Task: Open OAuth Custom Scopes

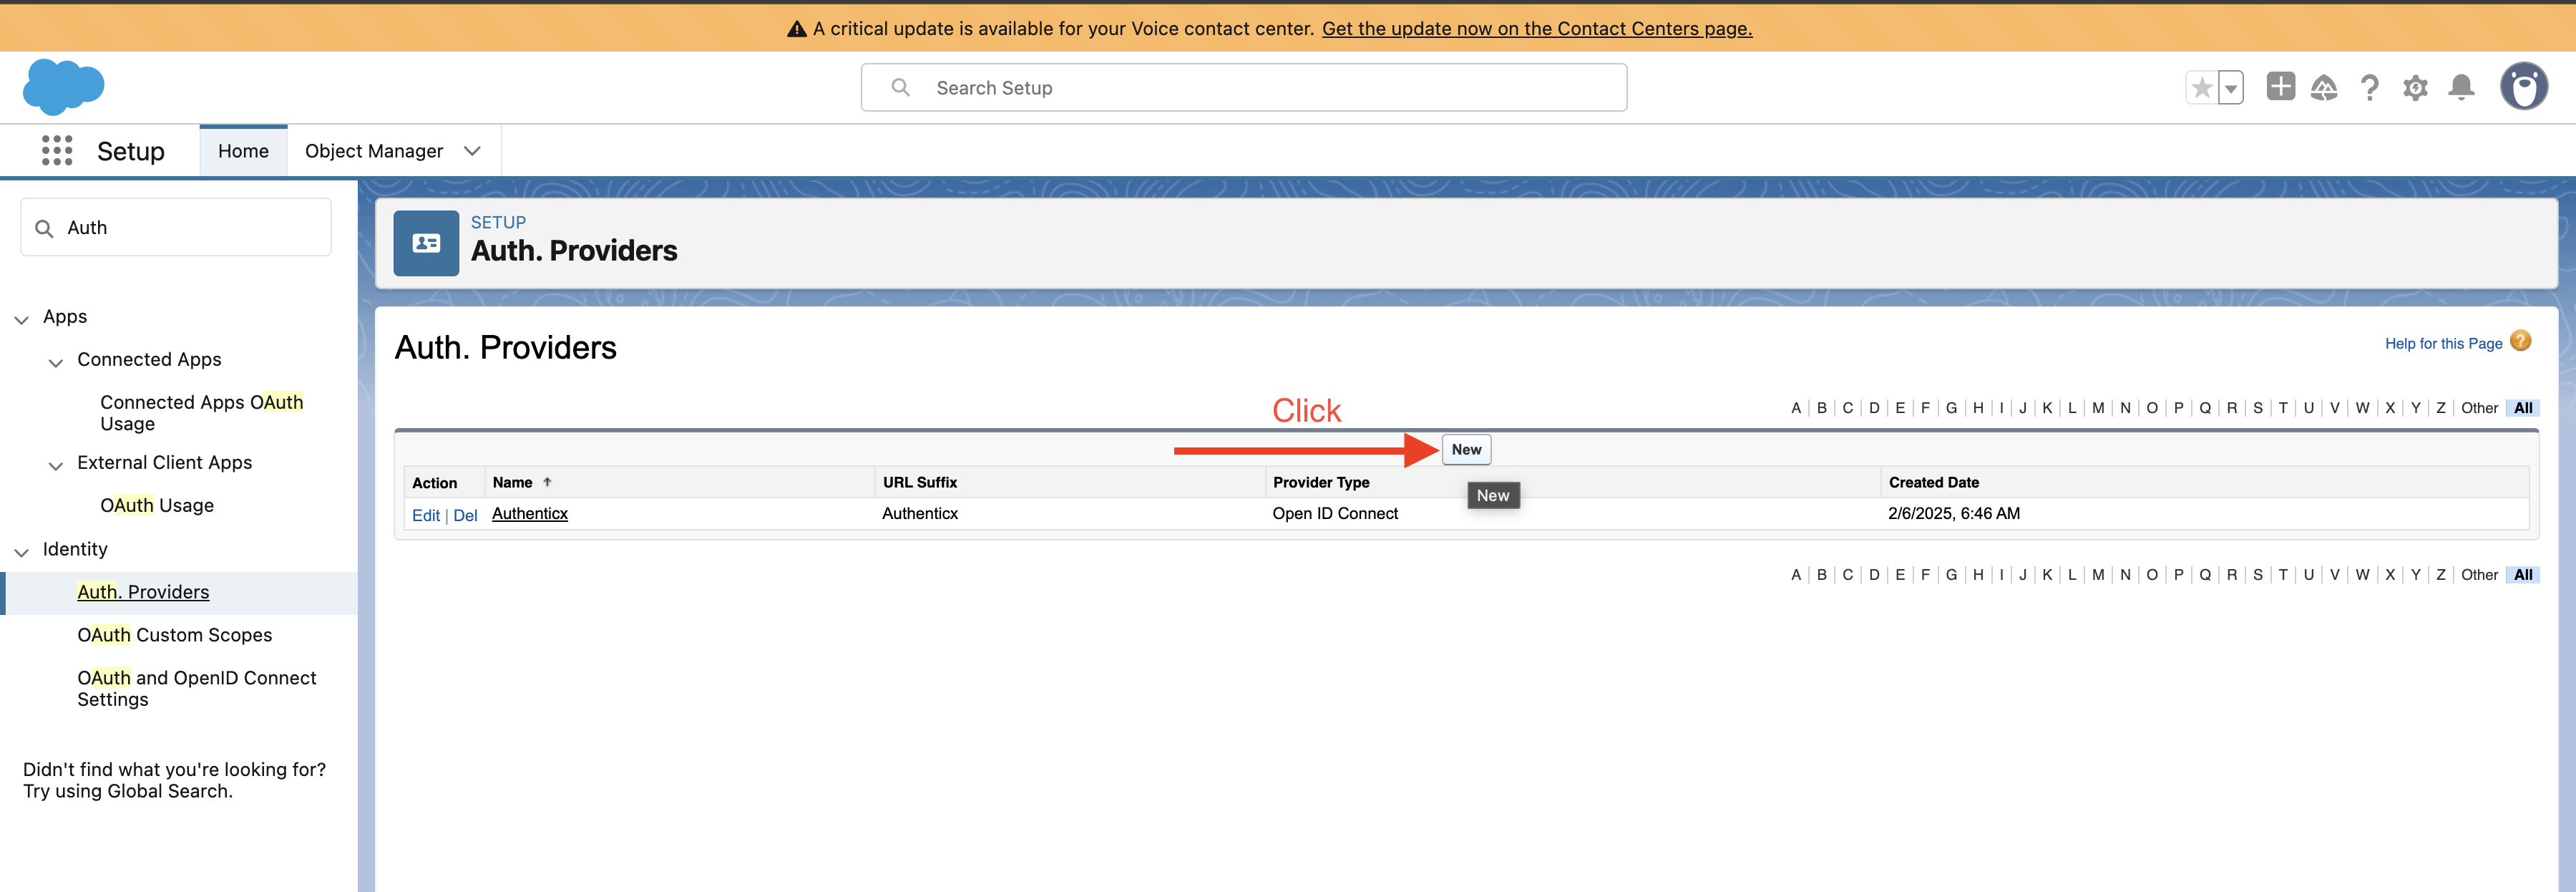Action: pos(174,635)
